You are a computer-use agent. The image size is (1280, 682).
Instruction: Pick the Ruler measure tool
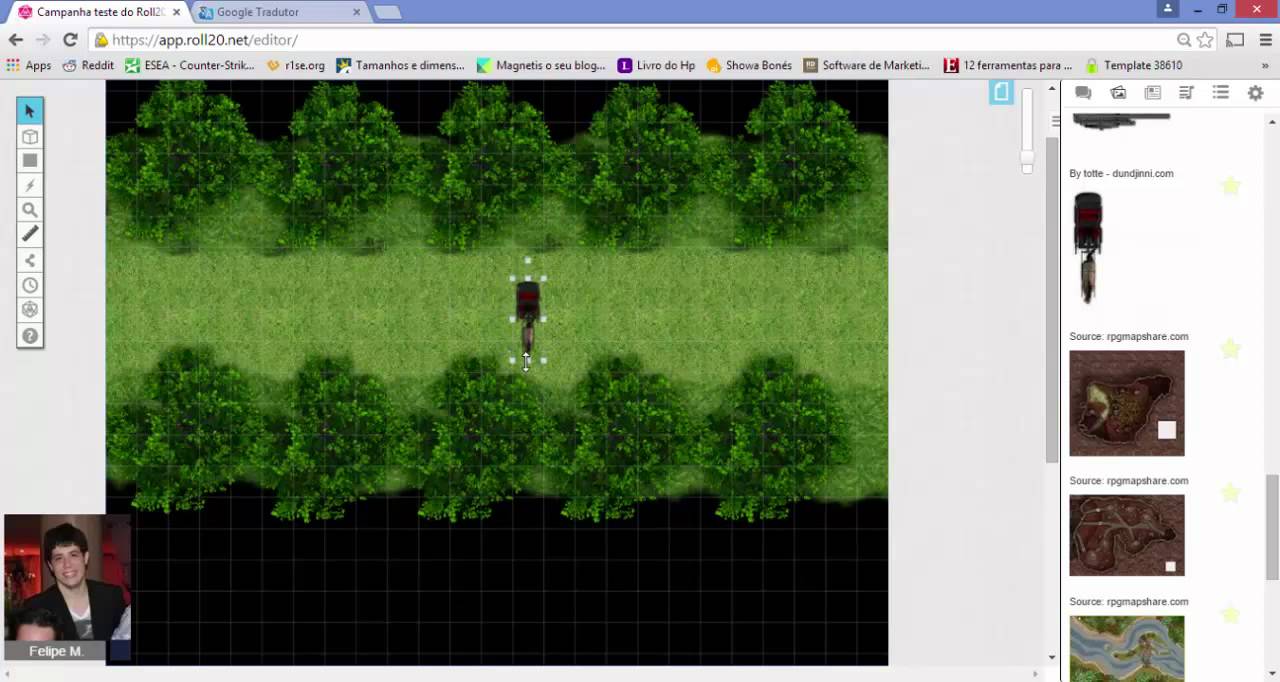click(x=30, y=235)
